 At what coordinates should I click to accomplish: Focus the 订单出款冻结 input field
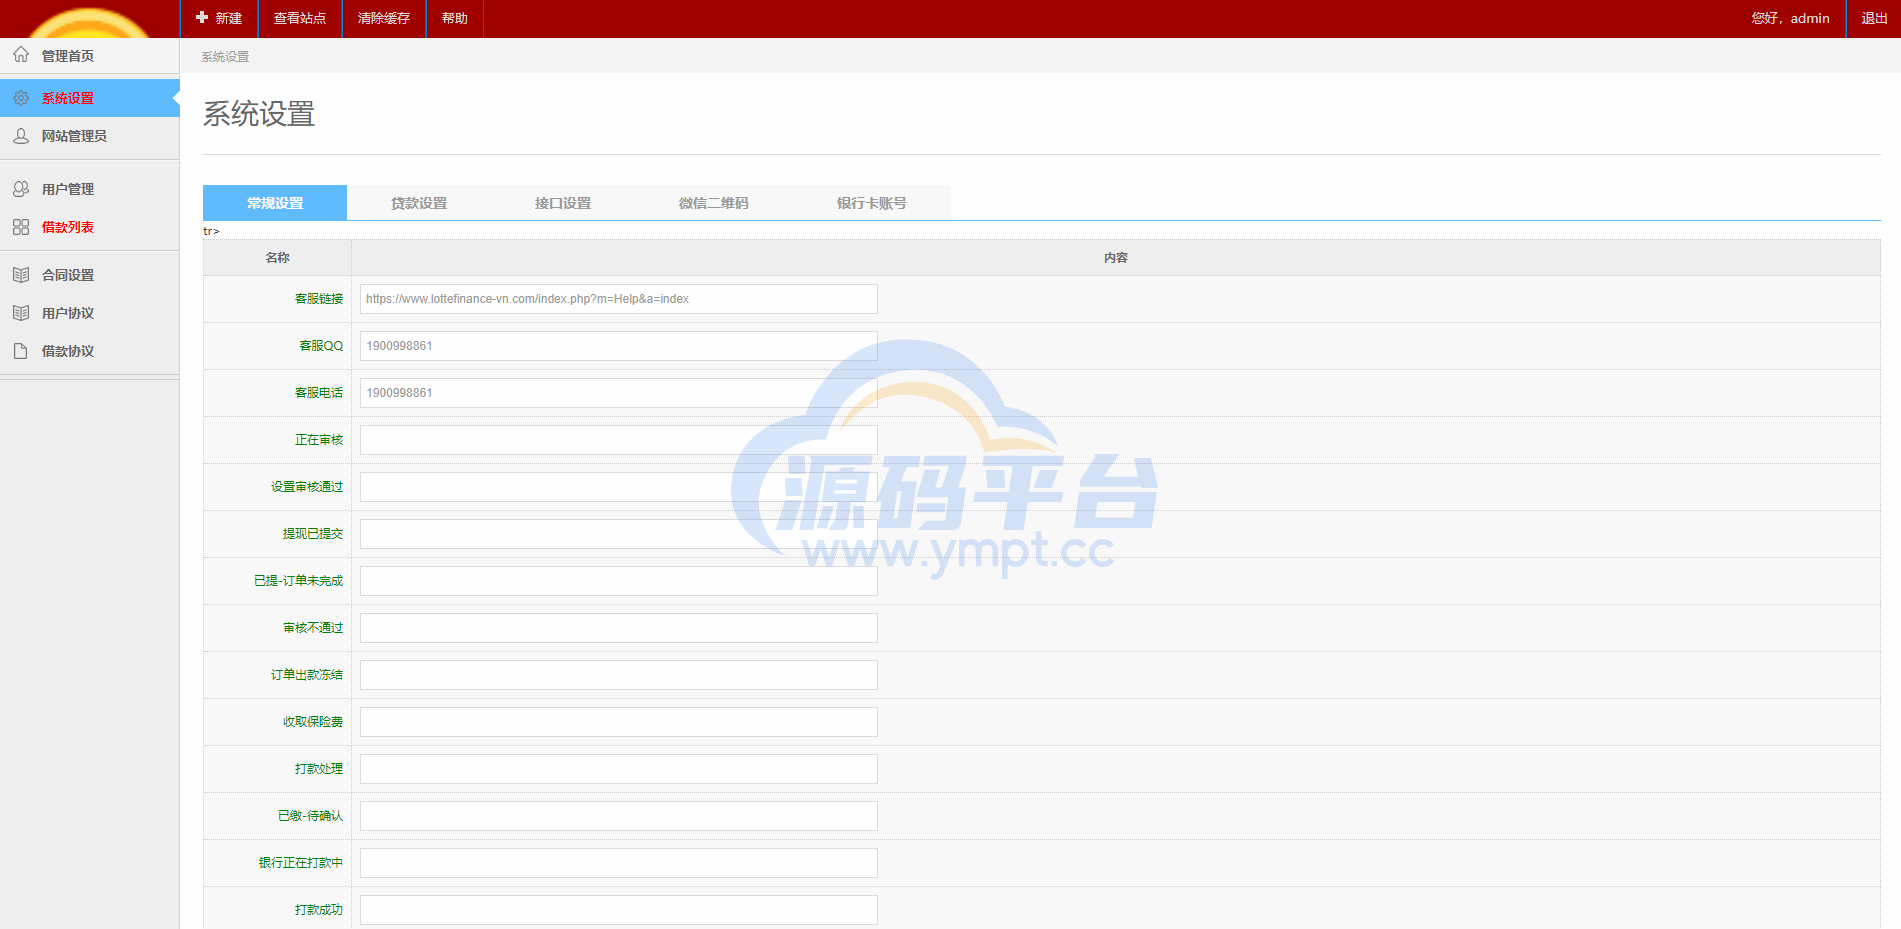tap(619, 675)
